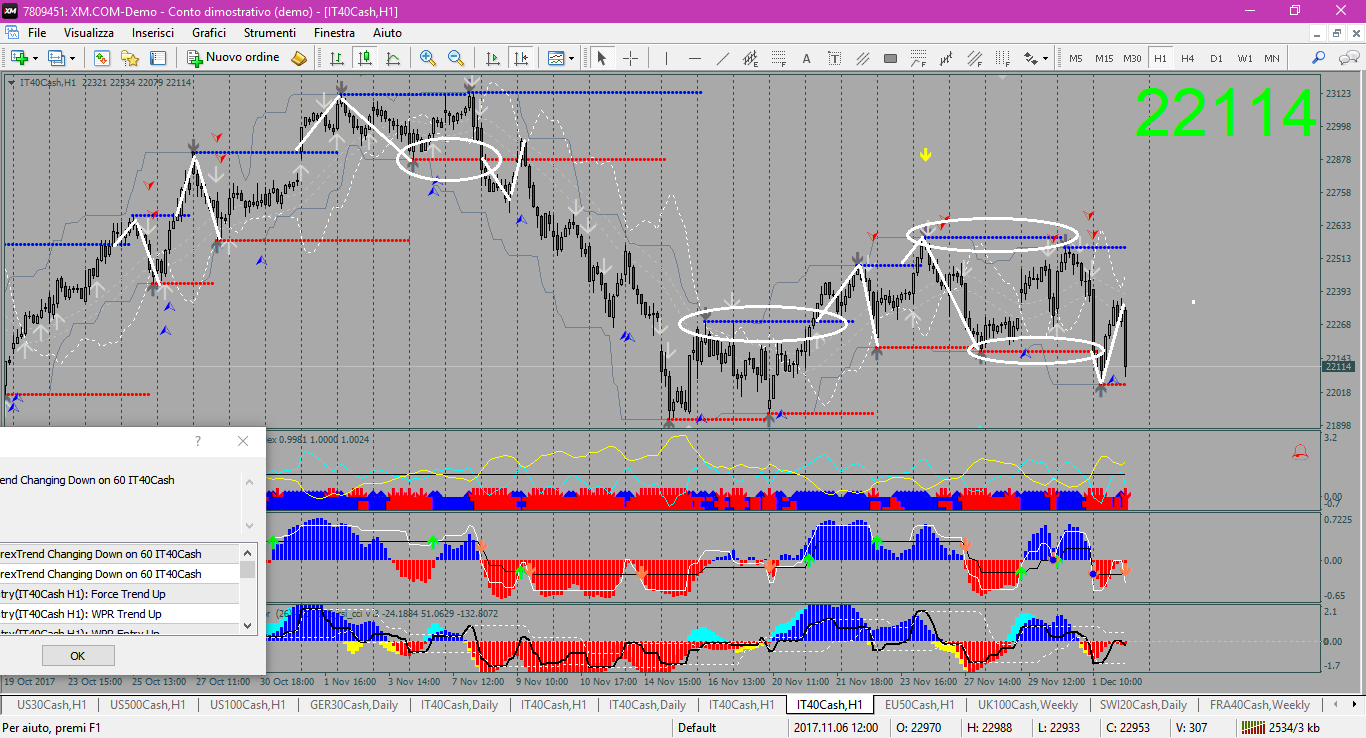Toggle chart shift from right edge

point(520,58)
